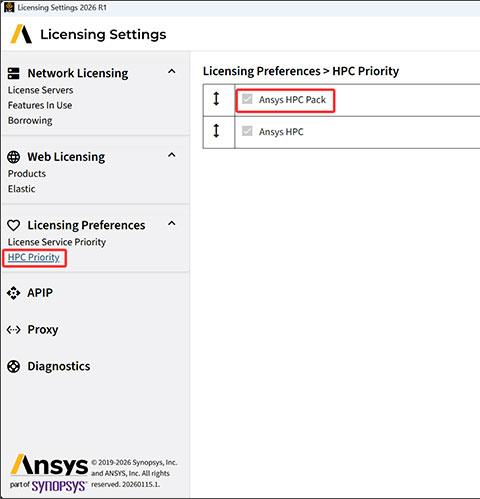Open License Servers page
480x499 pixels.
pos(40,90)
